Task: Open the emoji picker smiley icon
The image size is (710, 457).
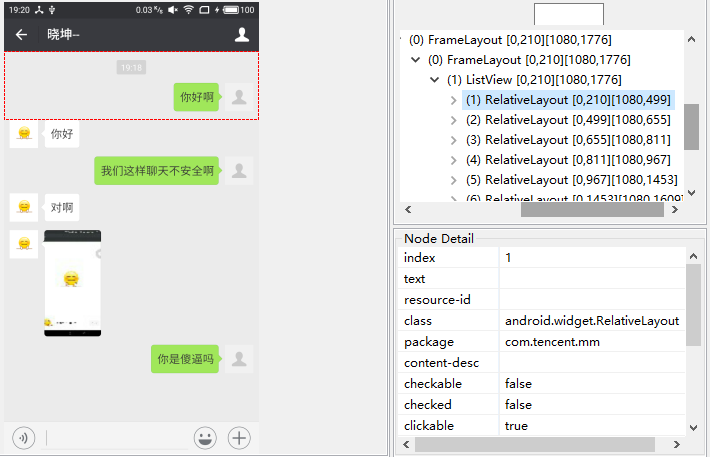Action: [x=205, y=437]
